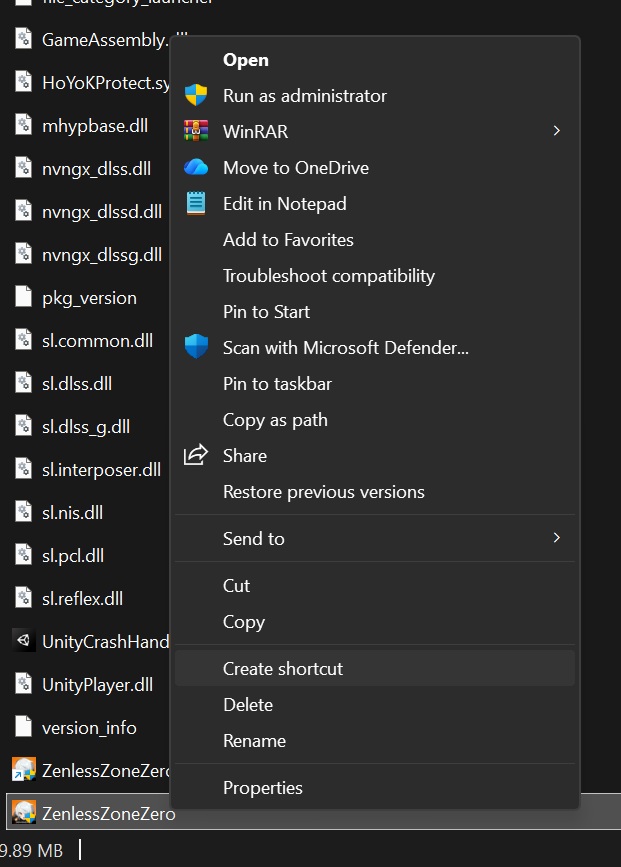Viewport: 621px width, 867px height.
Task: Expand the Send to submenu arrow
Action: [x=557, y=538]
